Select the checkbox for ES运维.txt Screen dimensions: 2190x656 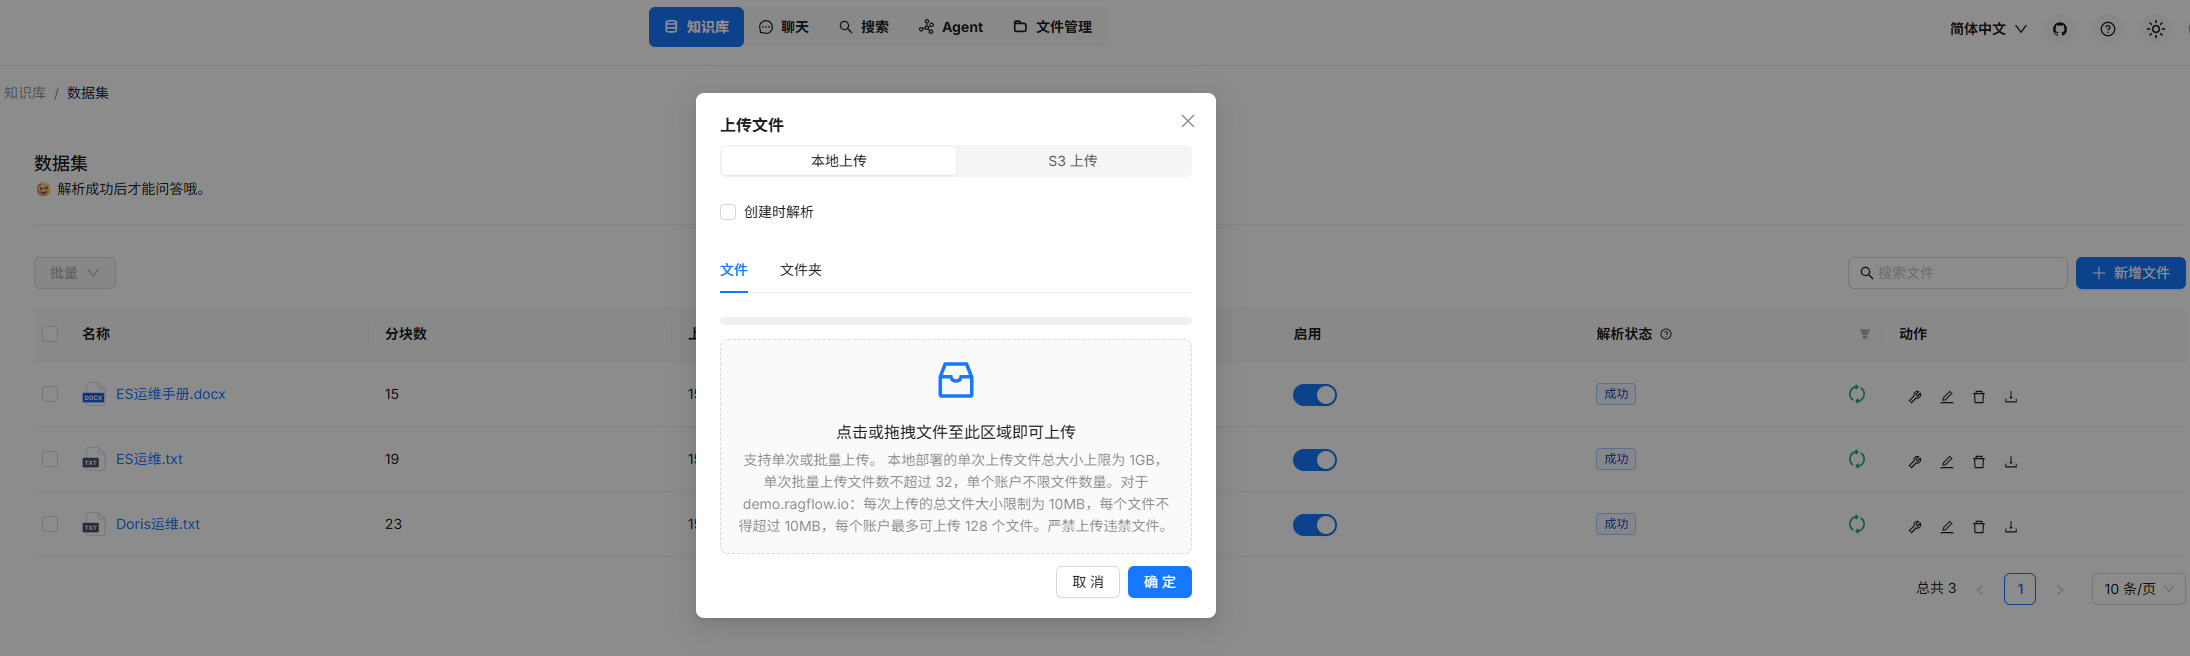[50, 459]
